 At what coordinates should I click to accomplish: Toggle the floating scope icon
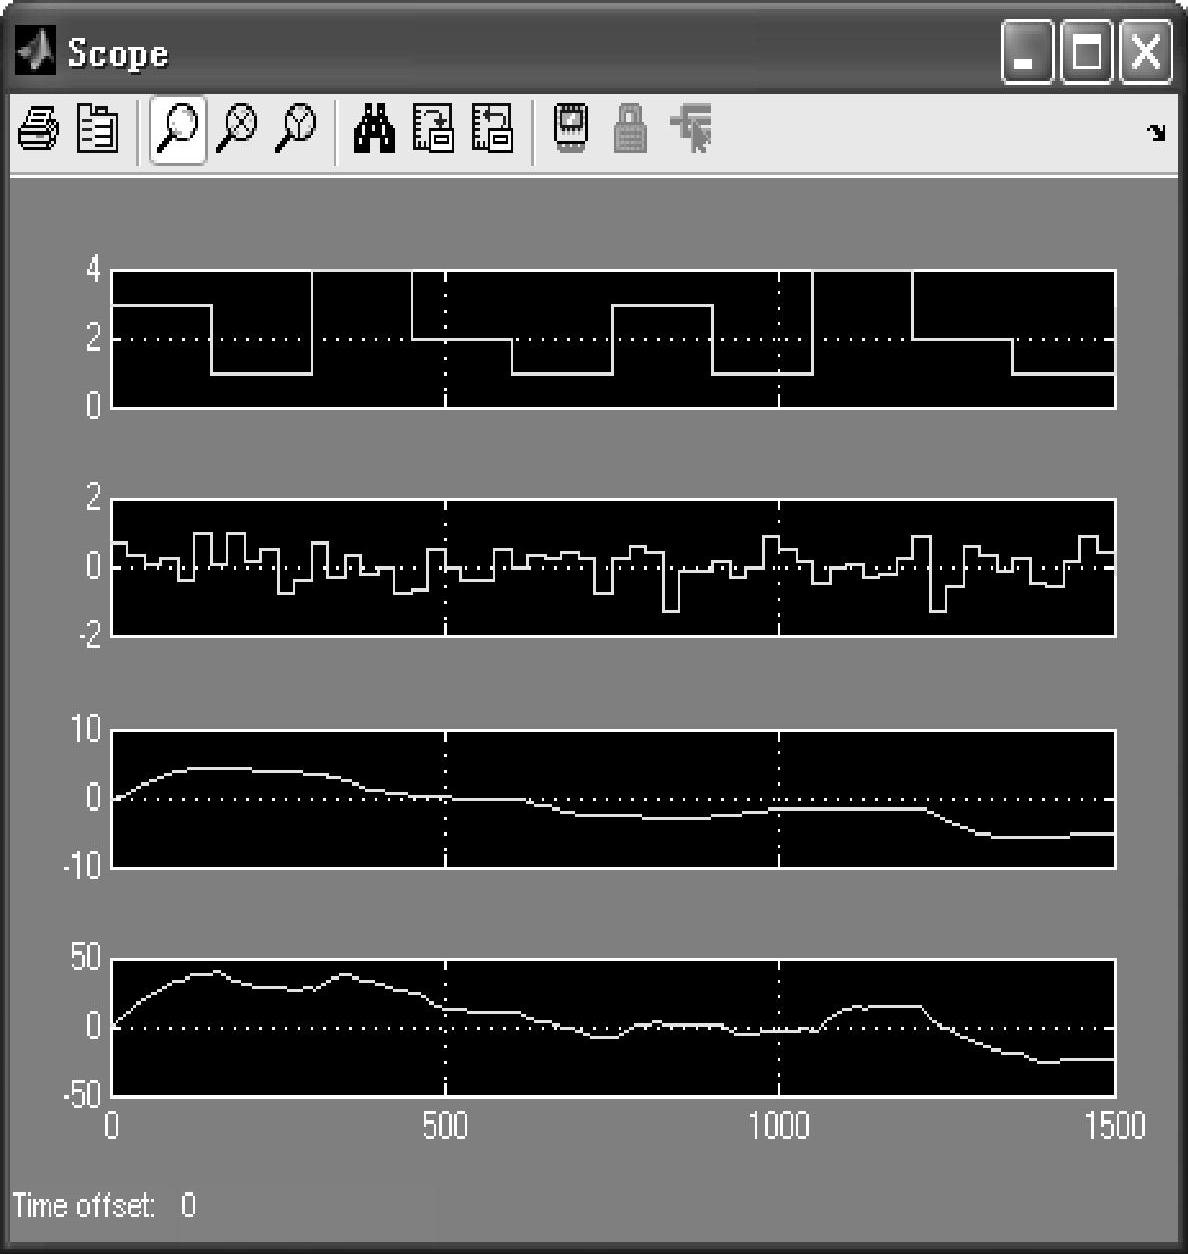pyautogui.click(x=570, y=129)
